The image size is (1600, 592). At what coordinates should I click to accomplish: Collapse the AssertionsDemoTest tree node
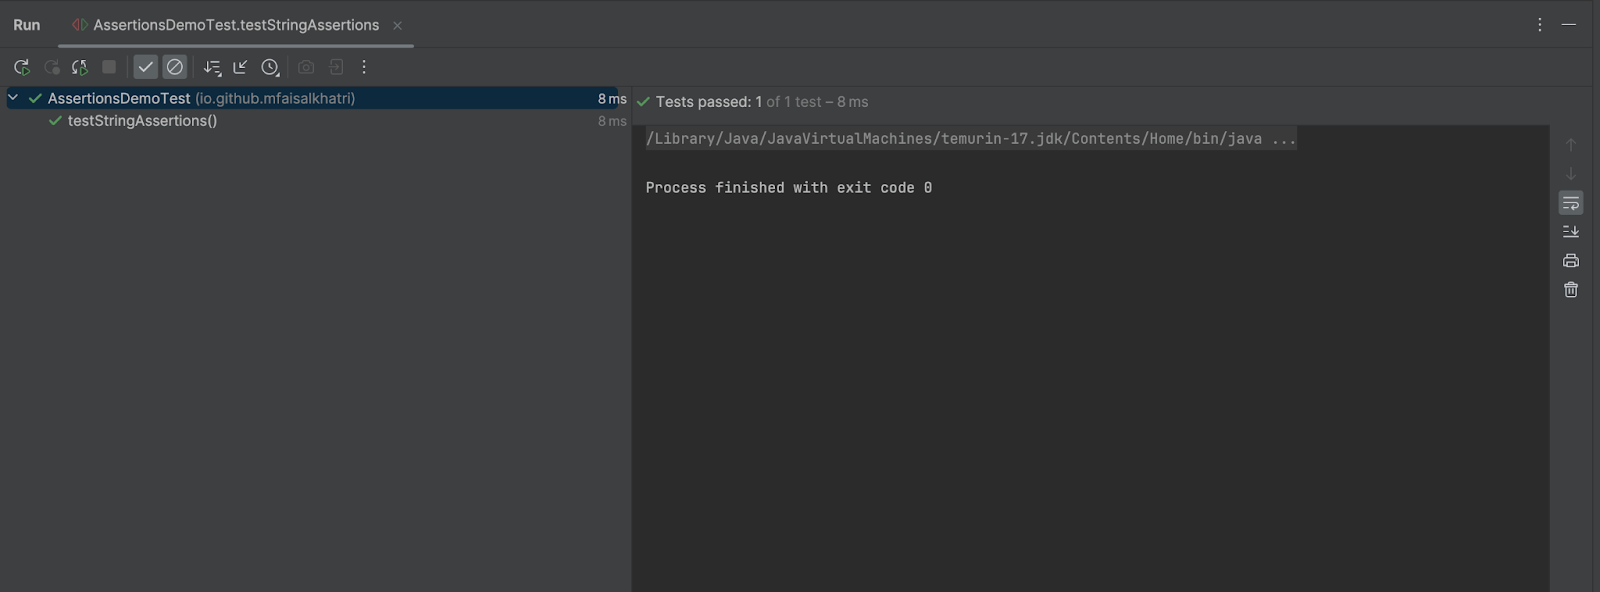point(11,97)
